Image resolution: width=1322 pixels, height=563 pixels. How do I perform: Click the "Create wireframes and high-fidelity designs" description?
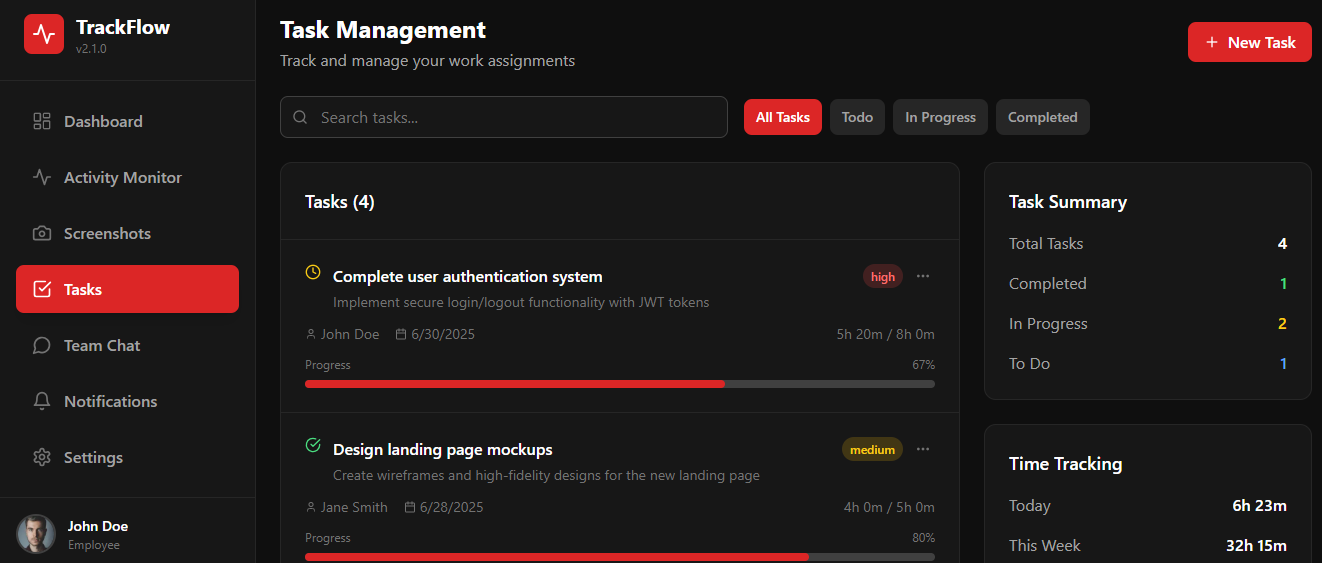[546, 475]
